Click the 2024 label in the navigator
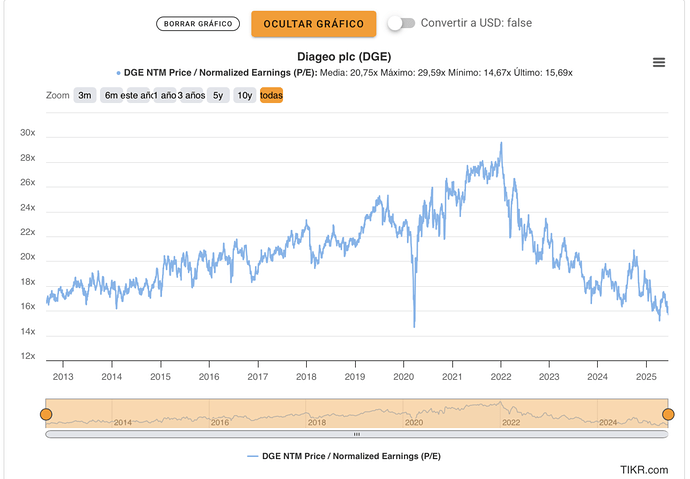Image resolution: width=690 pixels, height=479 pixels. [608, 423]
